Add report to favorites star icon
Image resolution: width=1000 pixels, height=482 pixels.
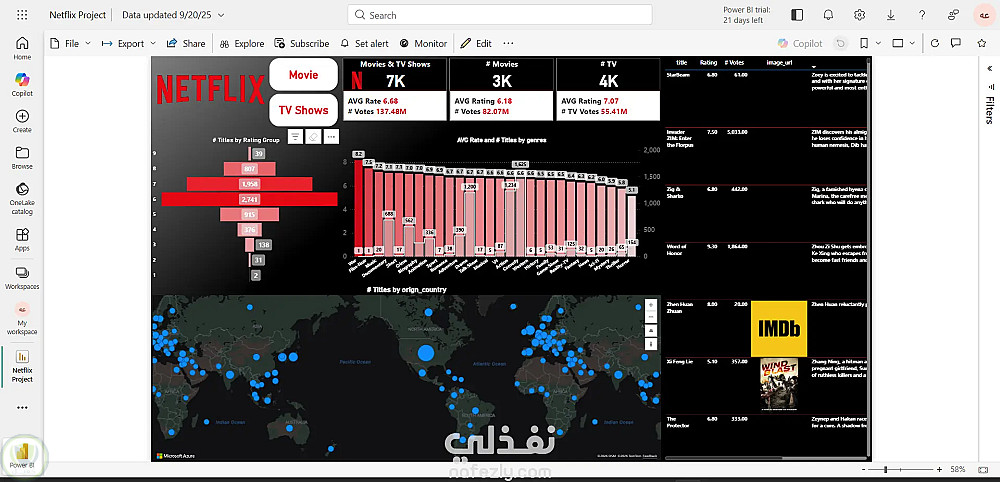pos(982,43)
